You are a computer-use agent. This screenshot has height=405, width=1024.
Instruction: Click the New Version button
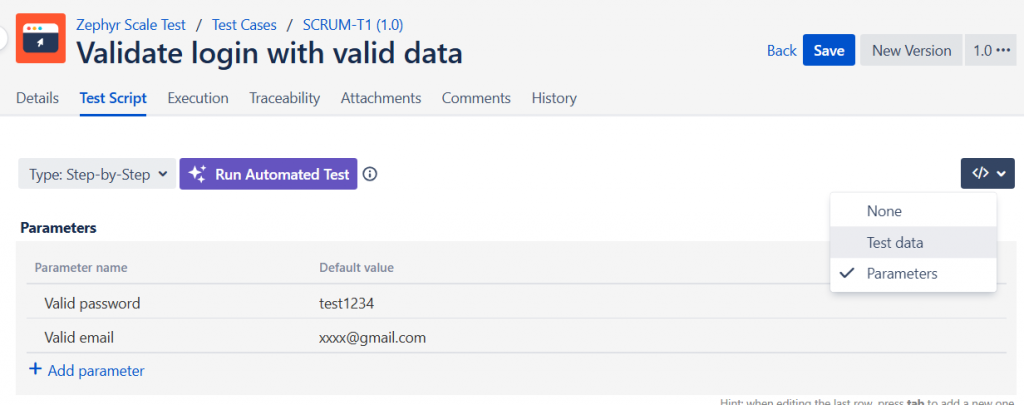[x=911, y=50]
